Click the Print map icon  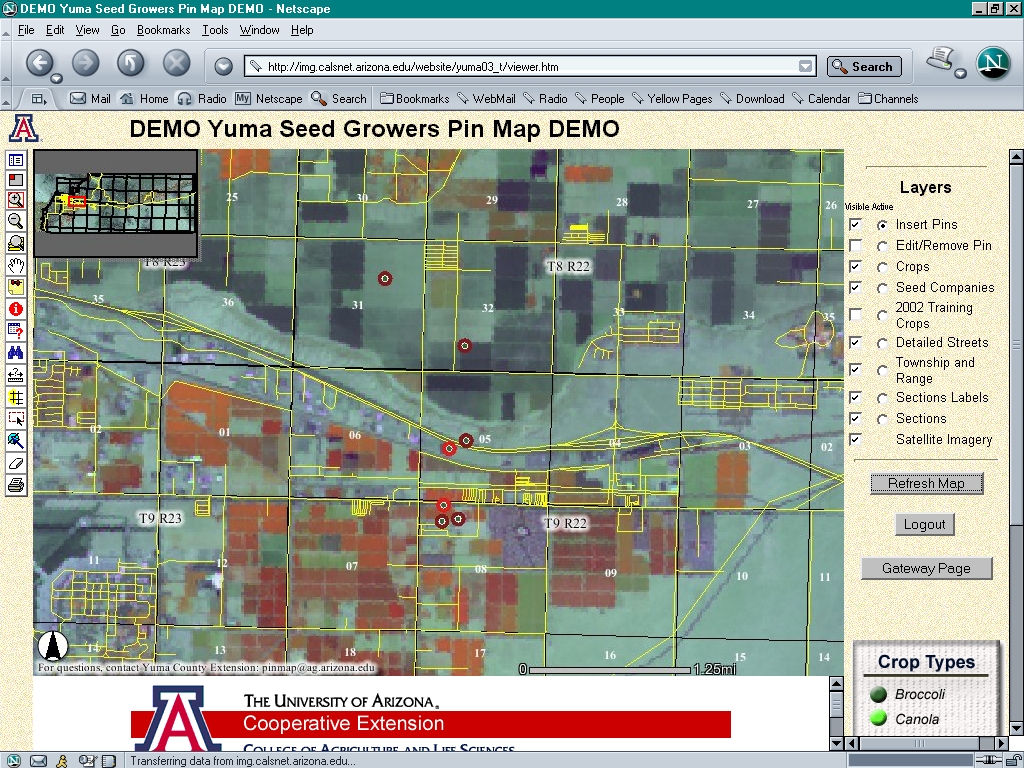tap(16, 485)
